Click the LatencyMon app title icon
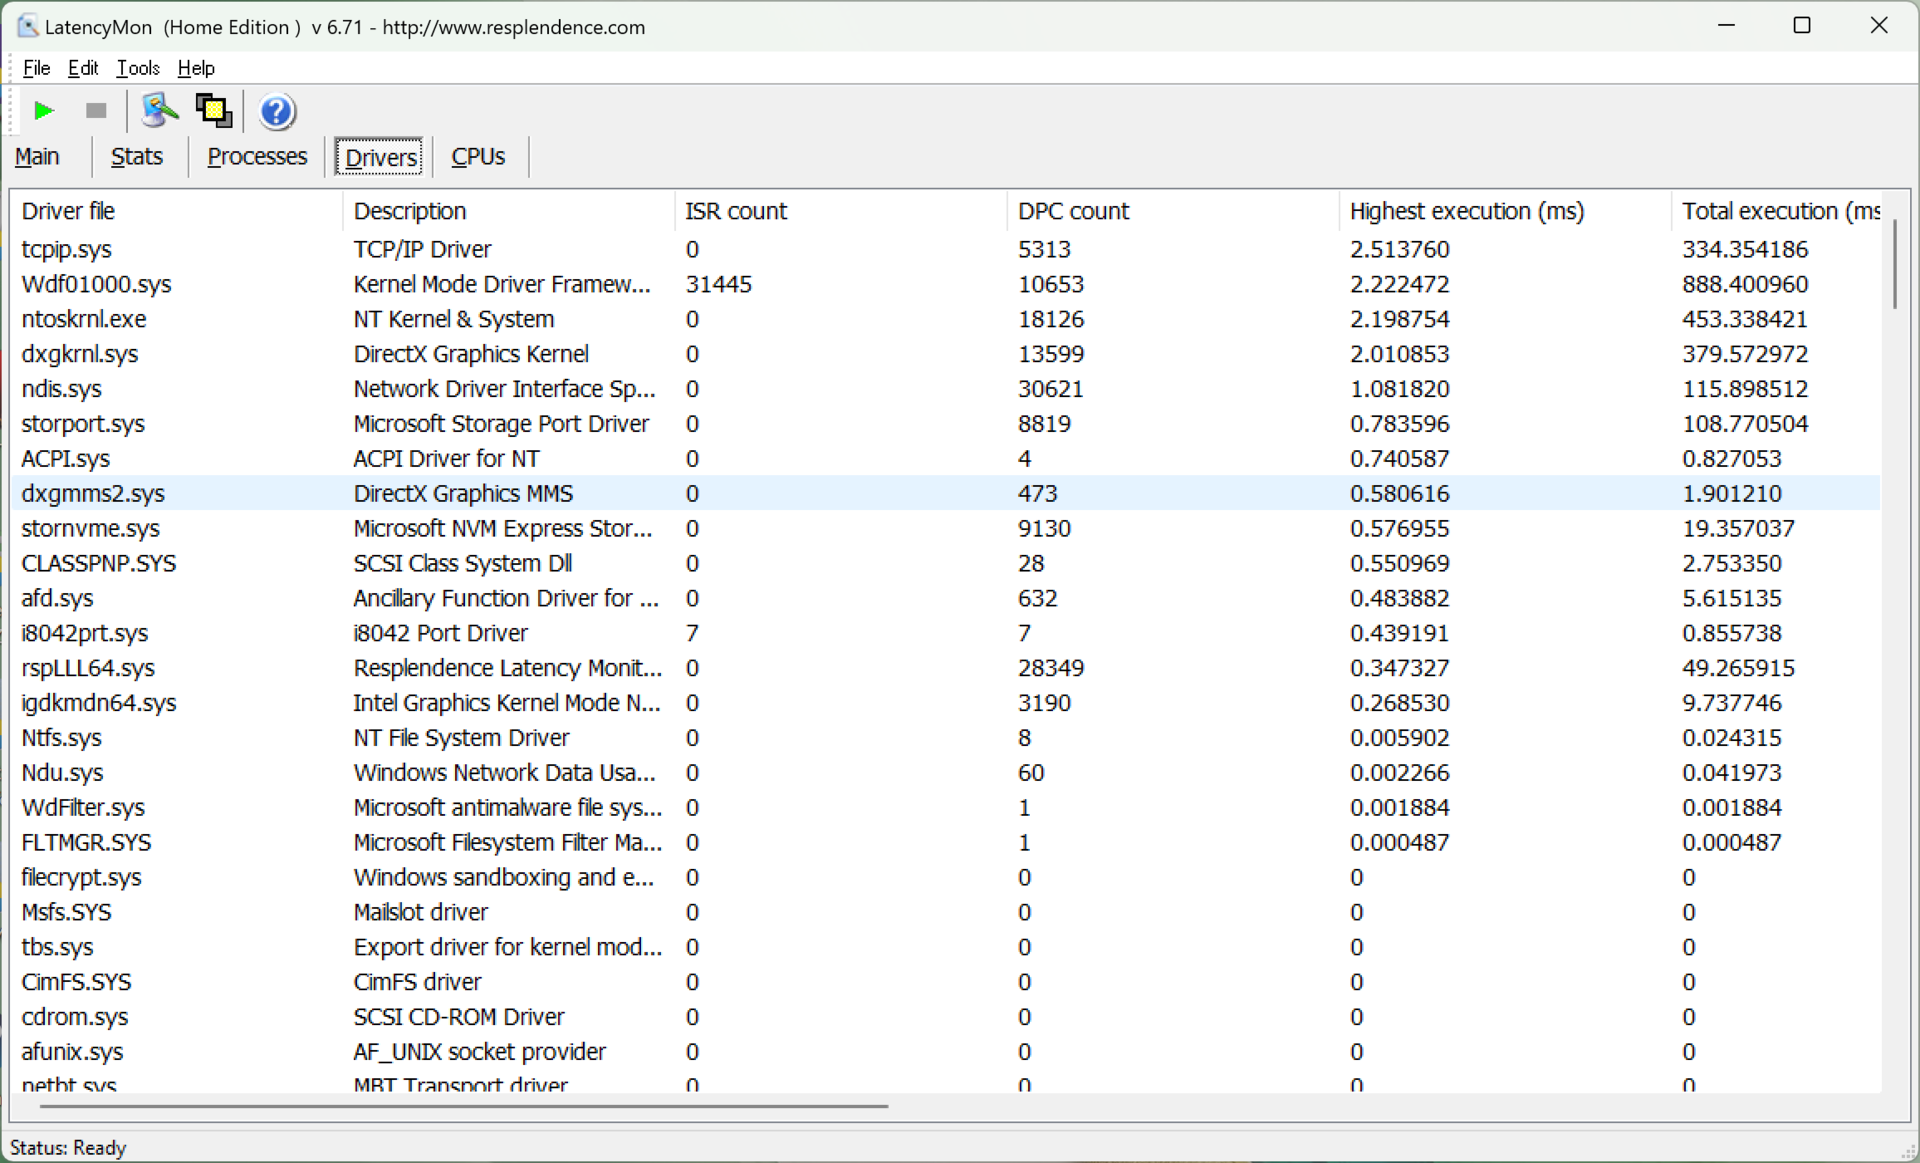Image resolution: width=1920 pixels, height=1163 pixels. point(27,27)
